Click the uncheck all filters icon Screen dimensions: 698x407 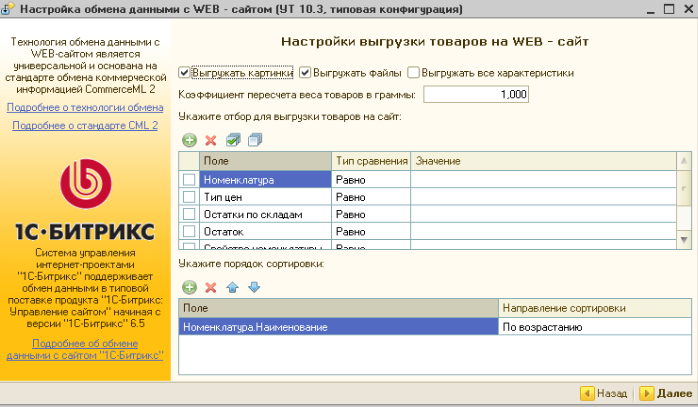(x=254, y=140)
